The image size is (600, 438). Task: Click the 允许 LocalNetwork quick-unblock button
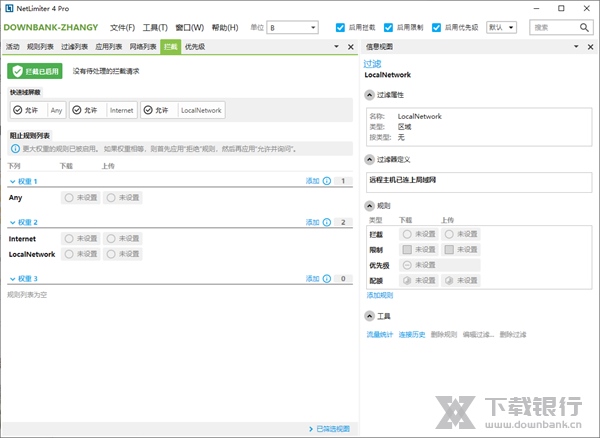(183, 110)
